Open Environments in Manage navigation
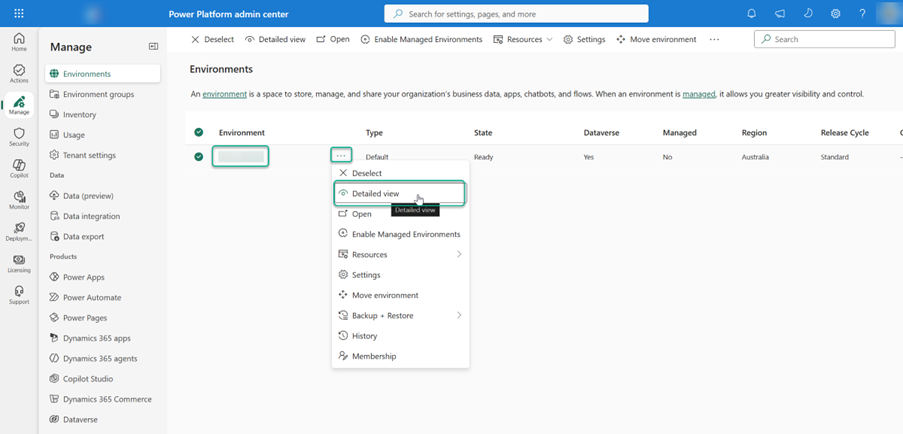Viewport: 903px width, 434px height. [x=103, y=74]
